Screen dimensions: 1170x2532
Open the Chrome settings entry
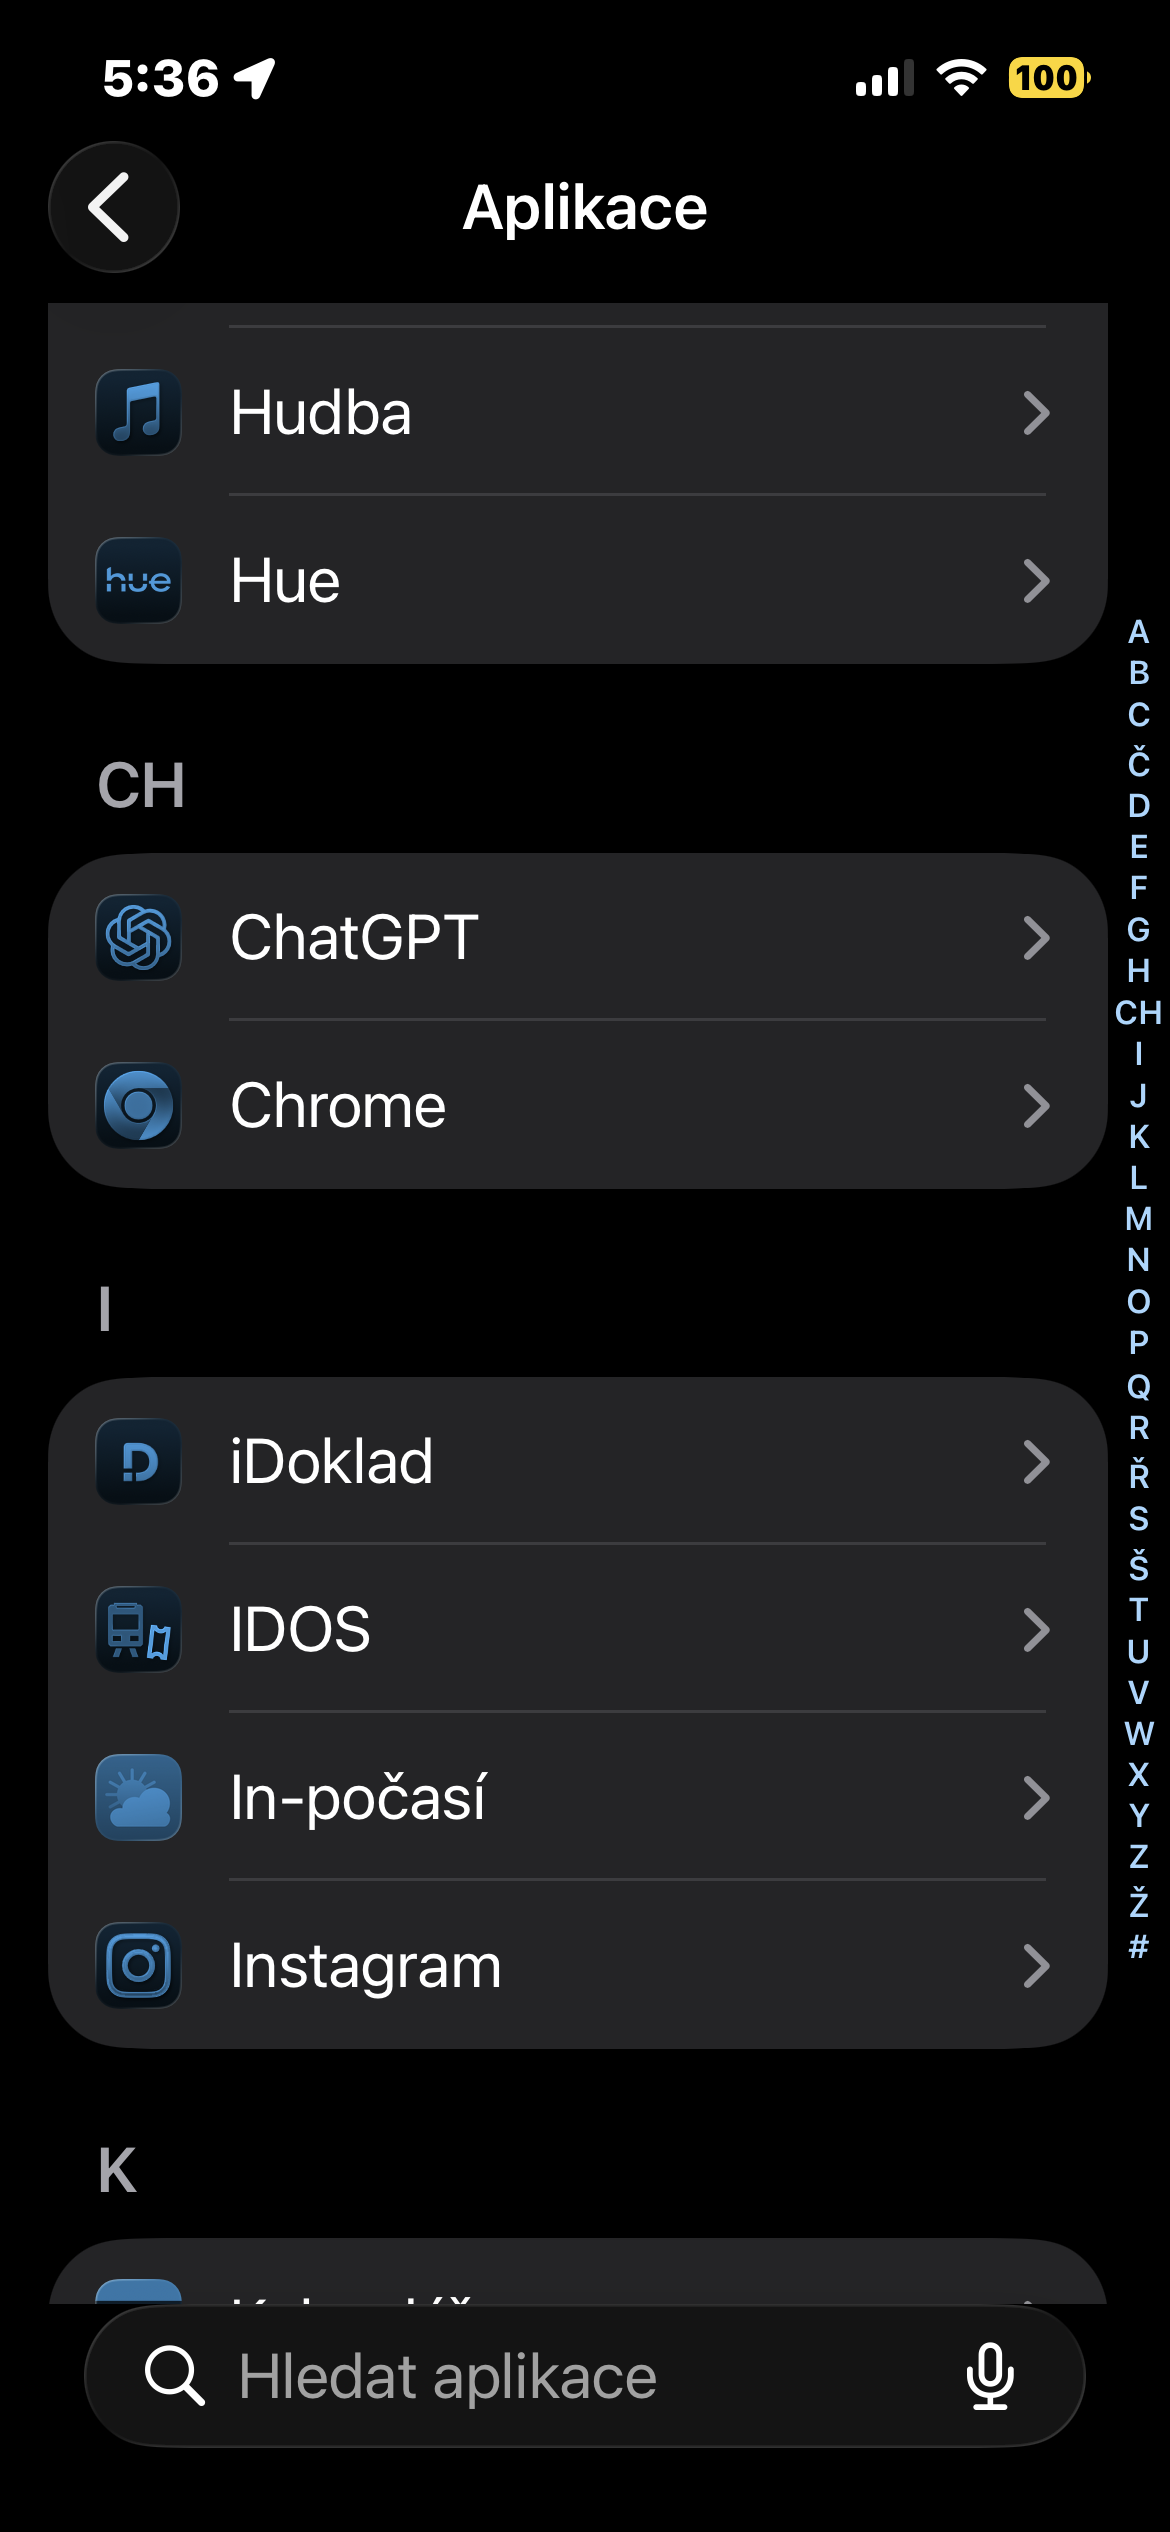338,1106
